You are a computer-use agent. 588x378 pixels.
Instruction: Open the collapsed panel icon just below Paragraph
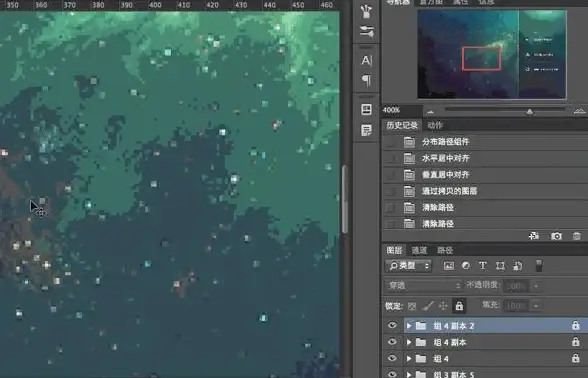click(366, 110)
